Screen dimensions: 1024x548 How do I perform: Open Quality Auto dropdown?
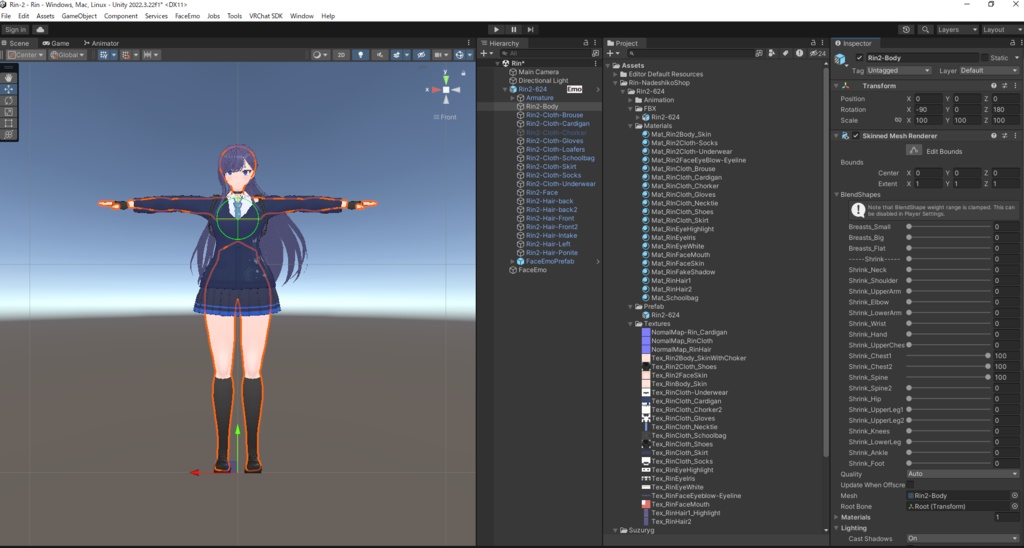(963, 474)
